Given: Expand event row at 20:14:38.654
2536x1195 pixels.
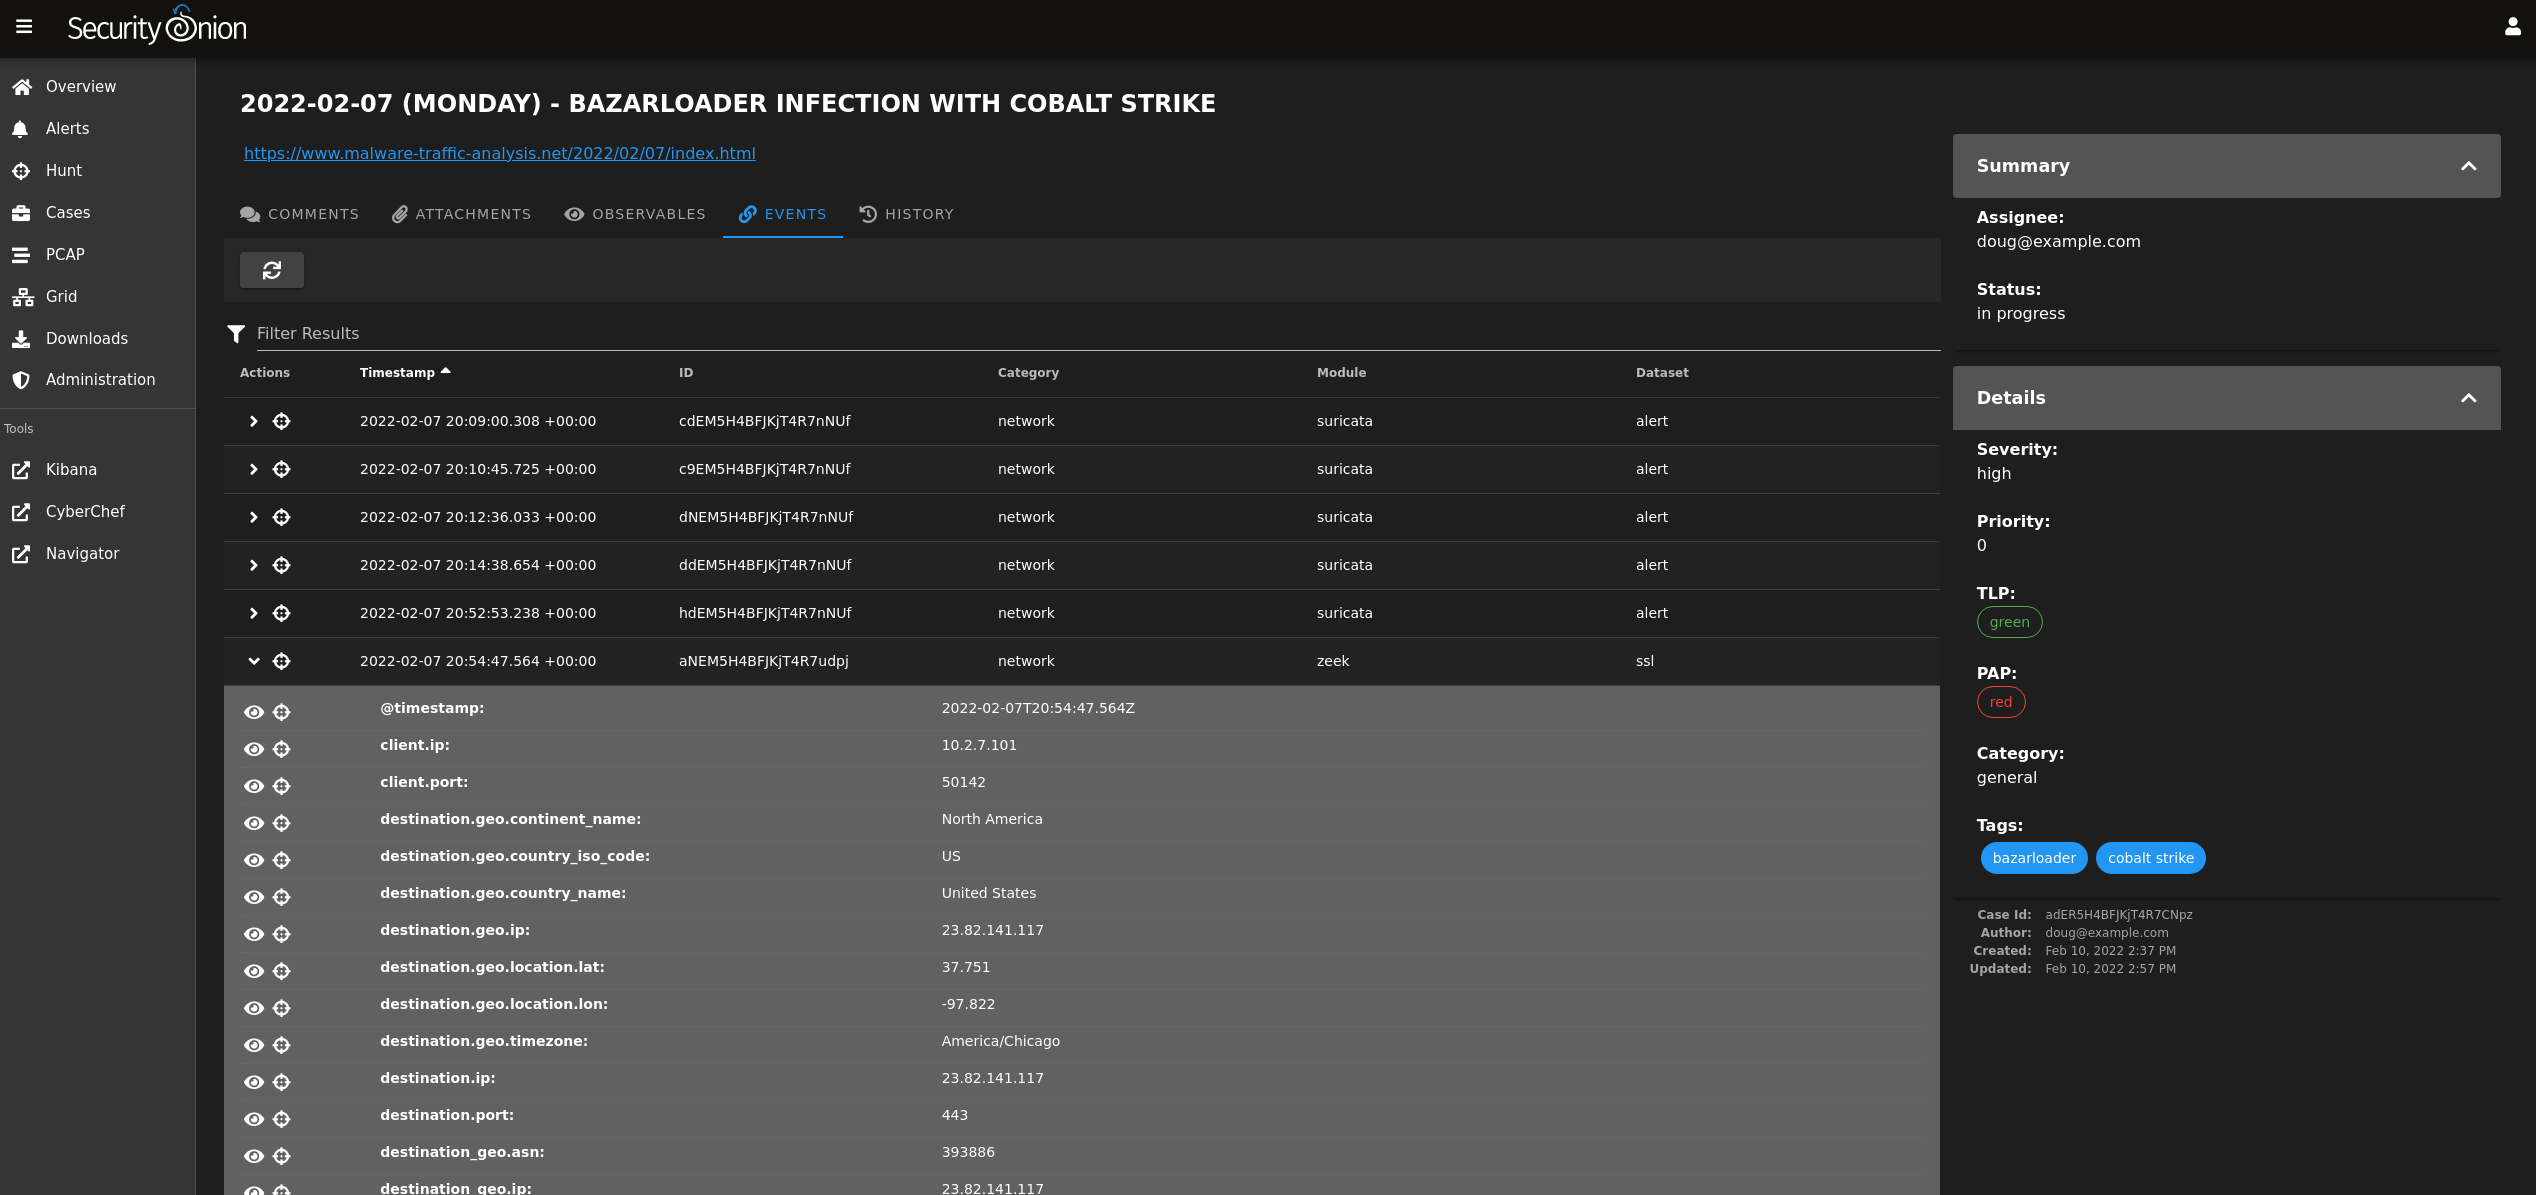Looking at the screenshot, I should [x=254, y=566].
